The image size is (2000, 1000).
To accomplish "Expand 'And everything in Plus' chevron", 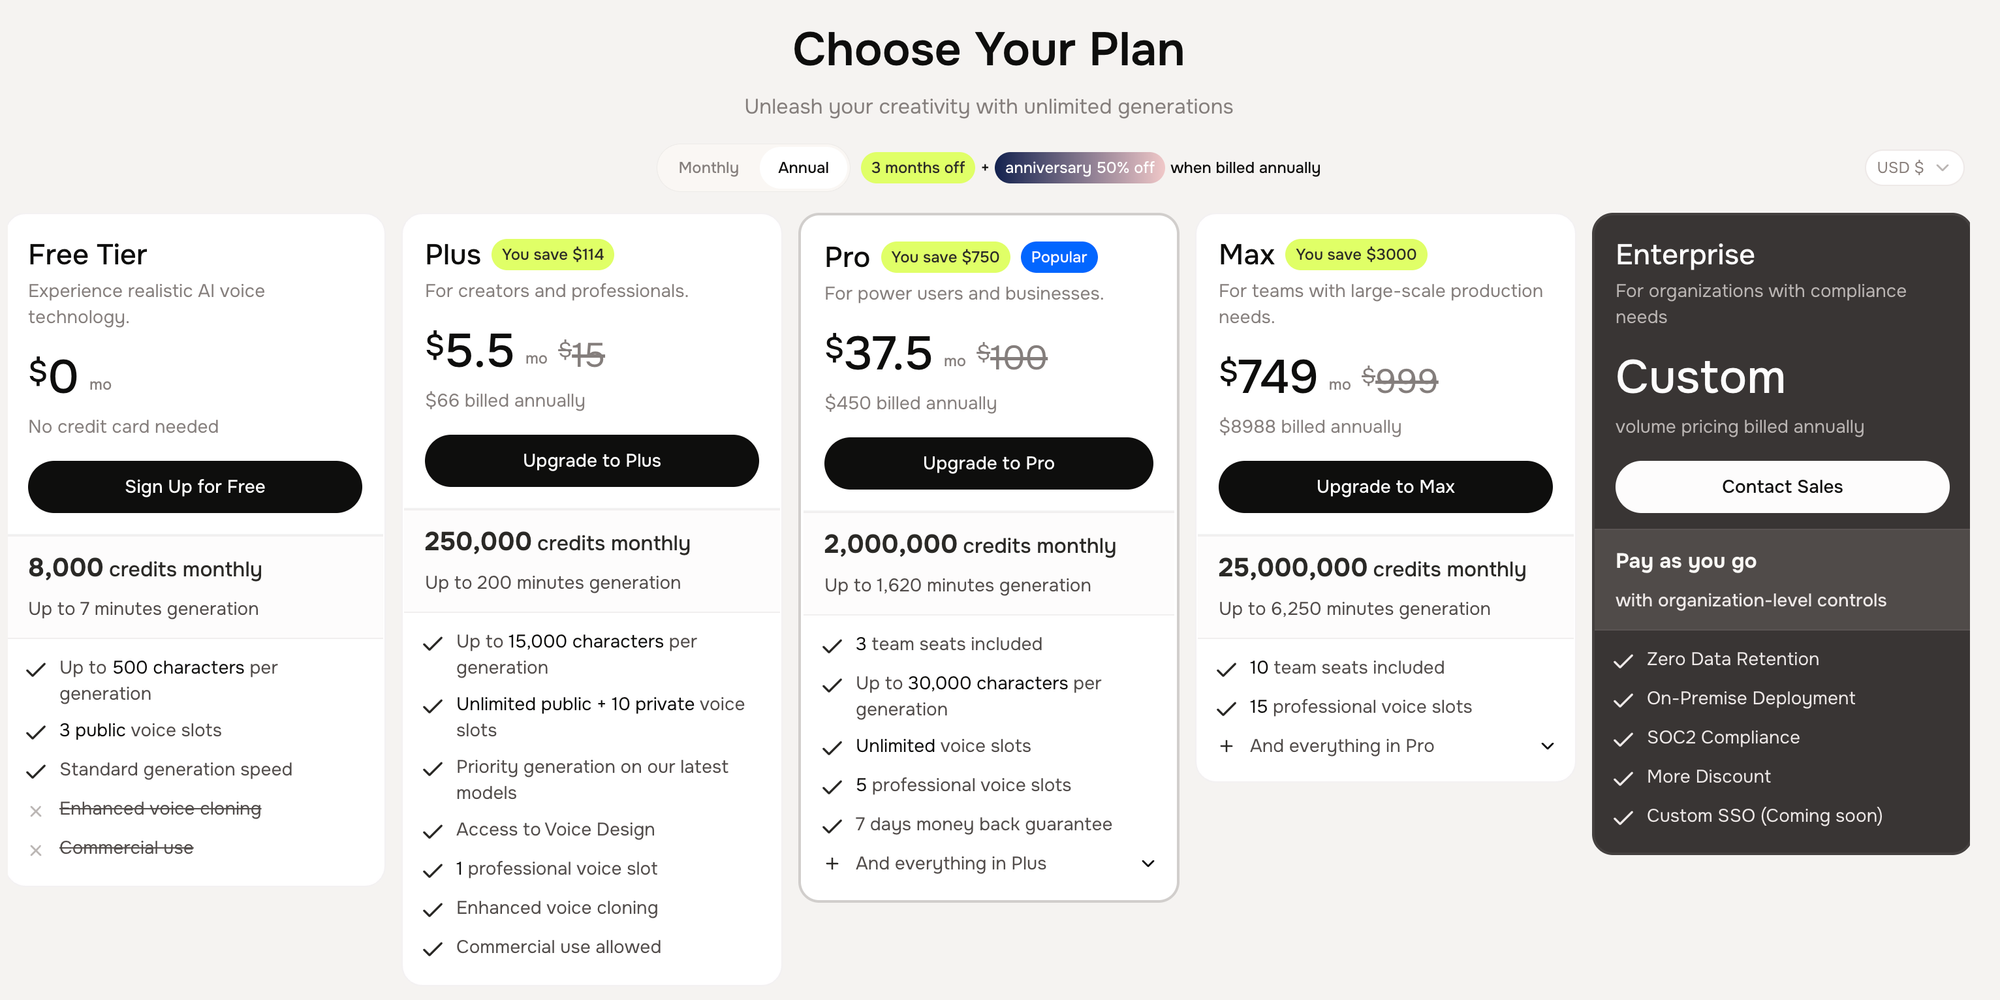I will [1148, 863].
